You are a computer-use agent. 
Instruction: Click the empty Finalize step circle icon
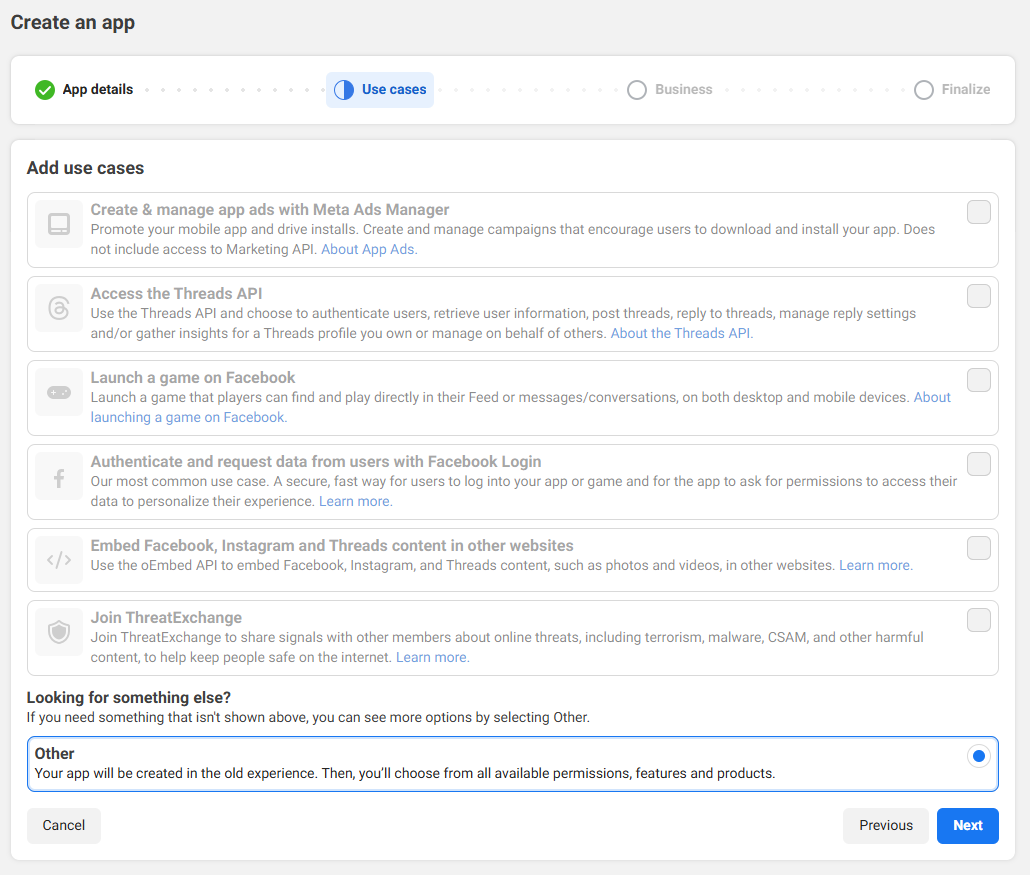(x=924, y=90)
